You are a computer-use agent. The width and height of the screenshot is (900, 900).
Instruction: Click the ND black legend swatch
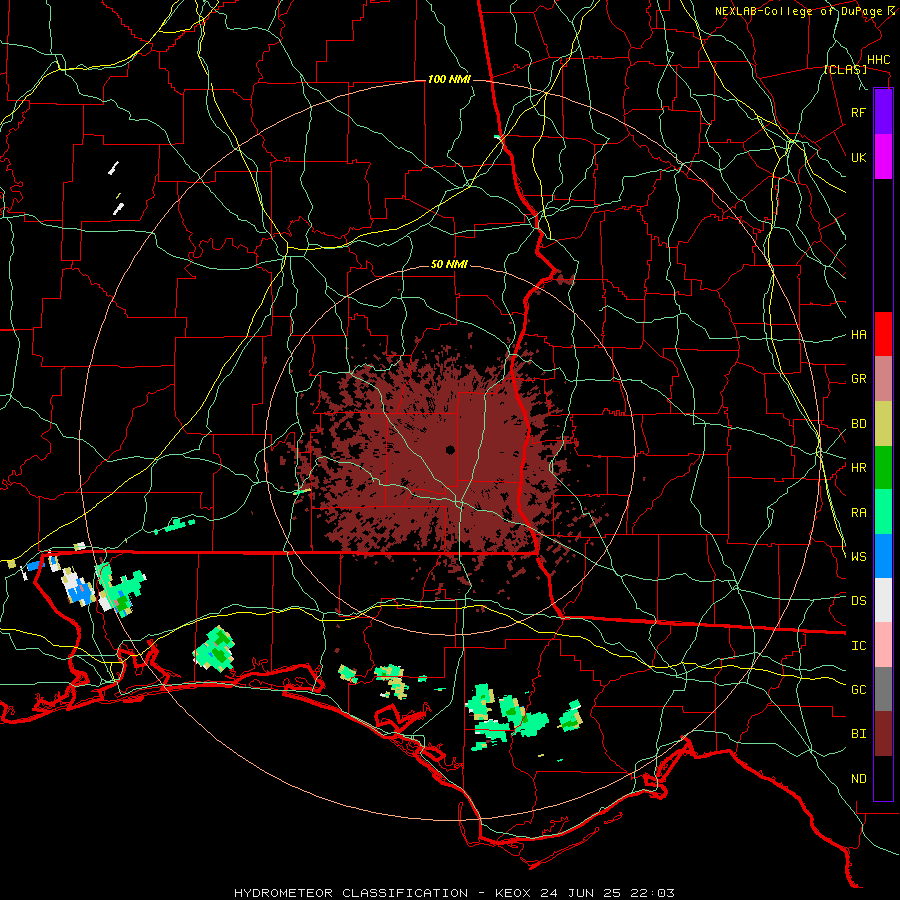coord(883,778)
